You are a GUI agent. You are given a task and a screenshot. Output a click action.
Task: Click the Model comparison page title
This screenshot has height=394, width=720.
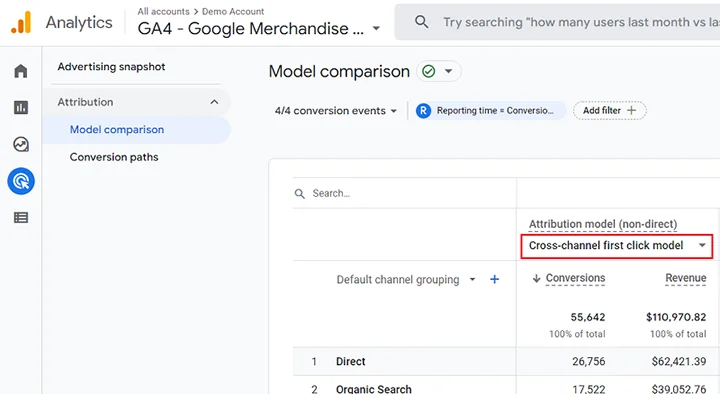pos(339,72)
